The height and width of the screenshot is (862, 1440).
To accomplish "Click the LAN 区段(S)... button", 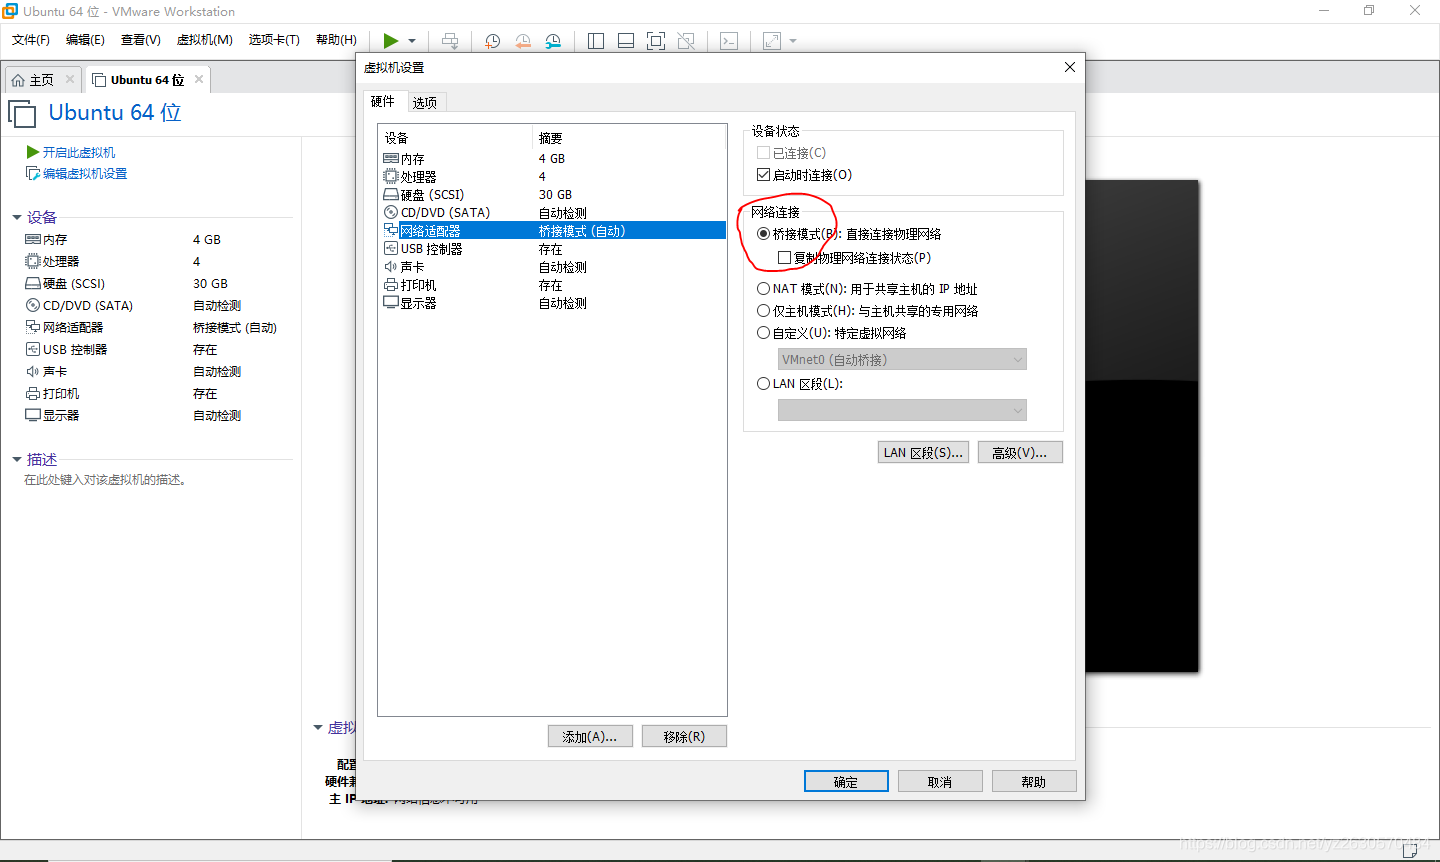I will [923, 452].
